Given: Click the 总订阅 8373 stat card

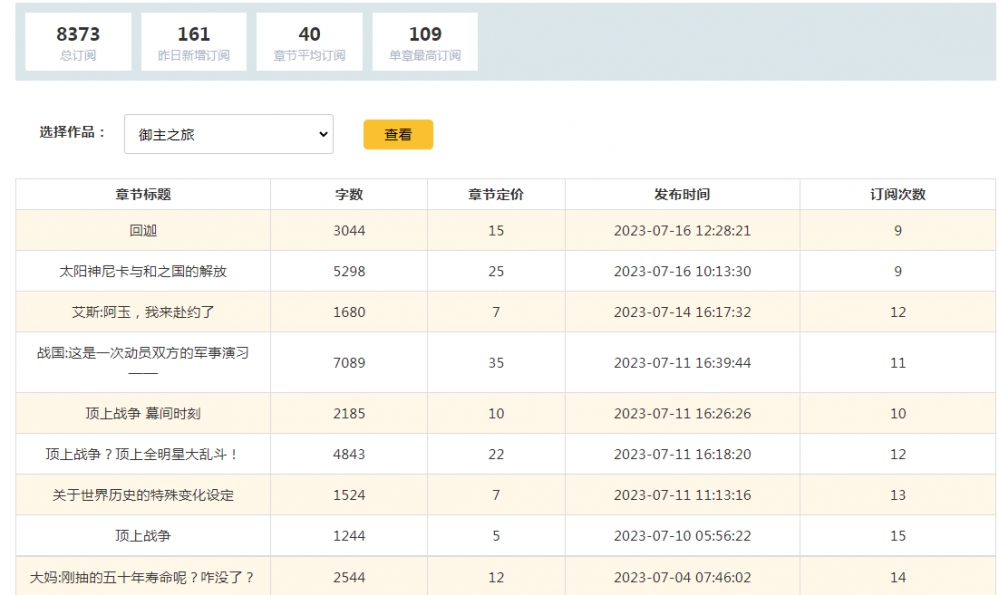Looking at the screenshot, I should click(x=78, y=42).
